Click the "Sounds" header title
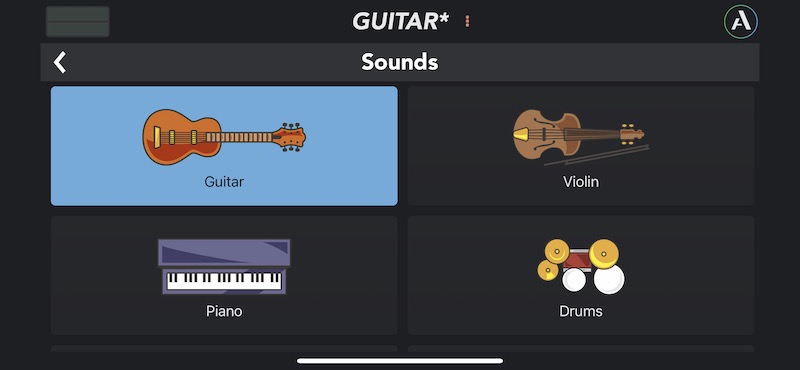 [x=400, y=62]
